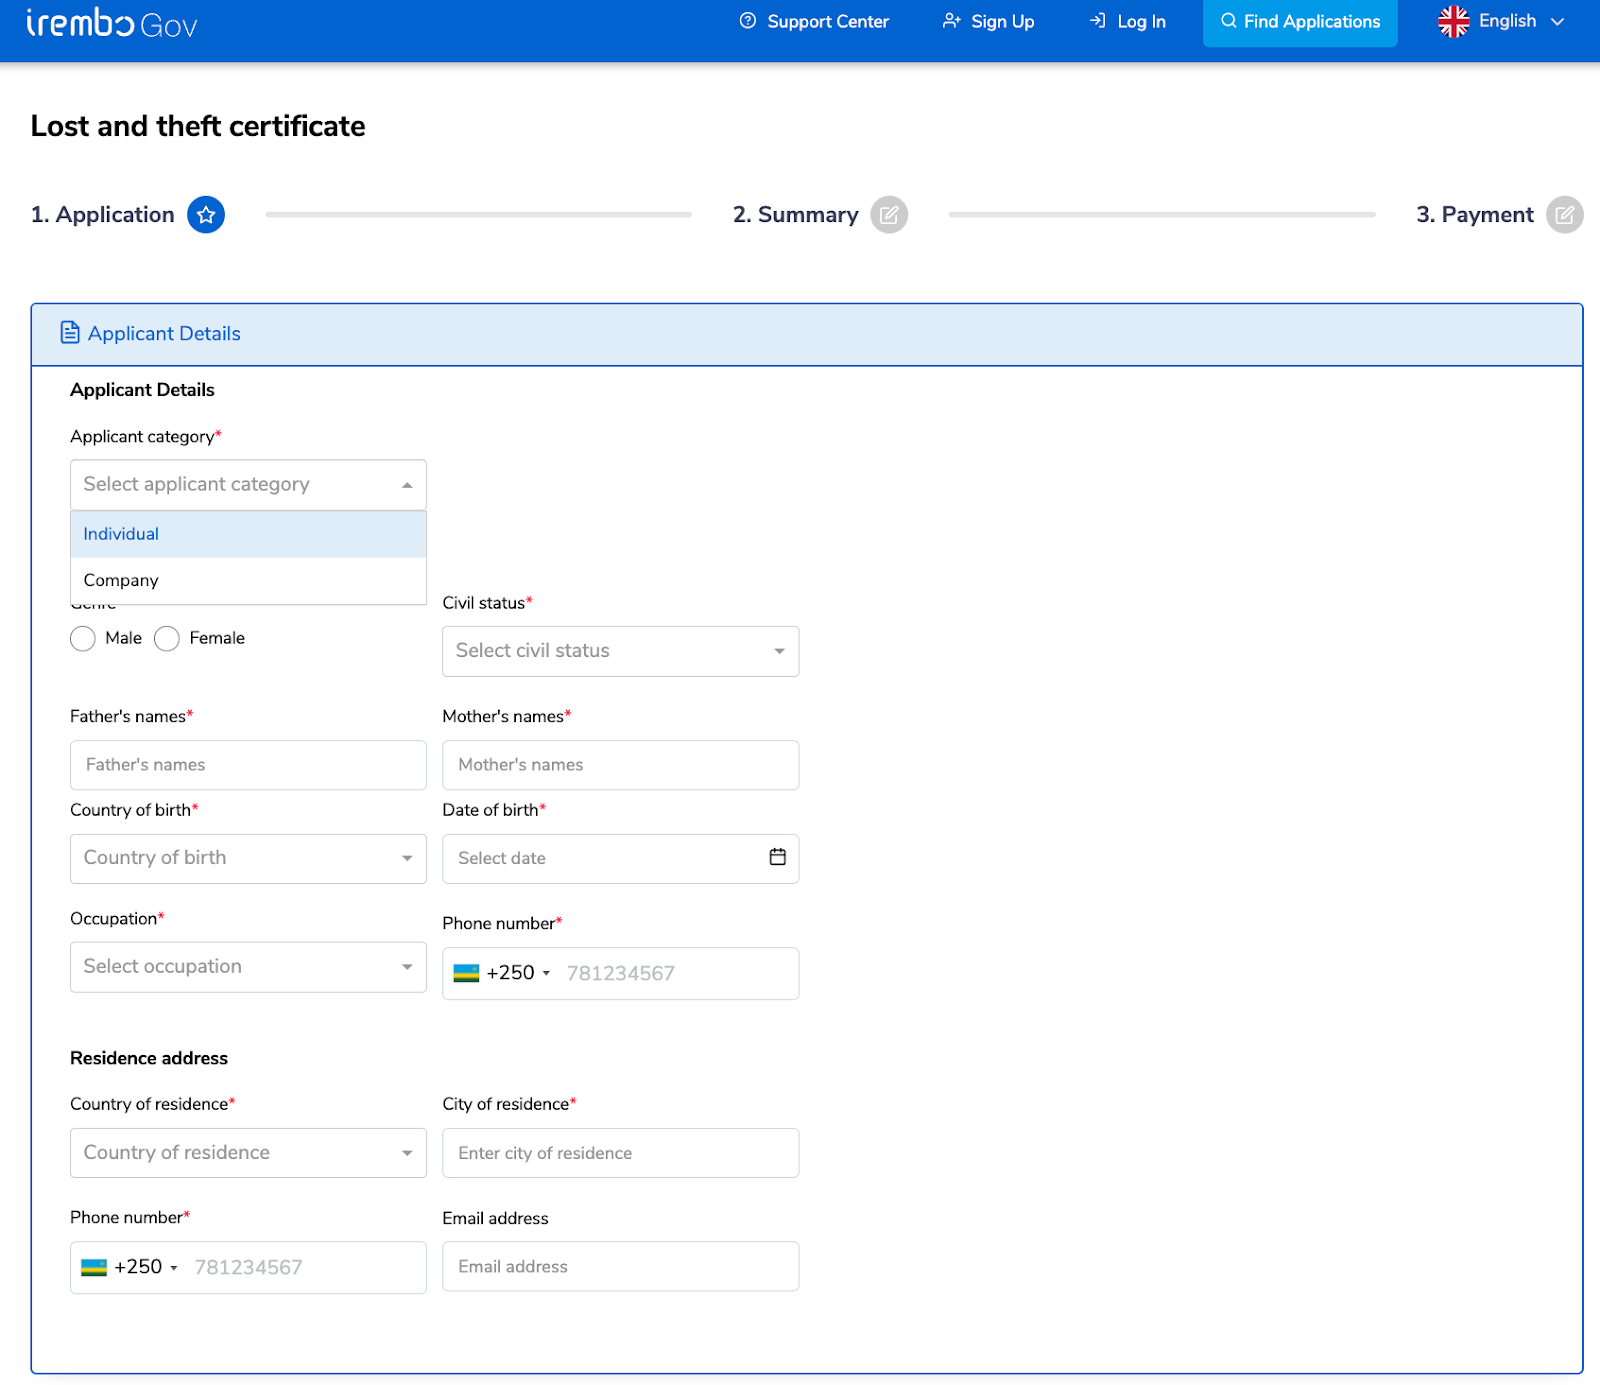Click the Residence address heading

coord(149,1058)
